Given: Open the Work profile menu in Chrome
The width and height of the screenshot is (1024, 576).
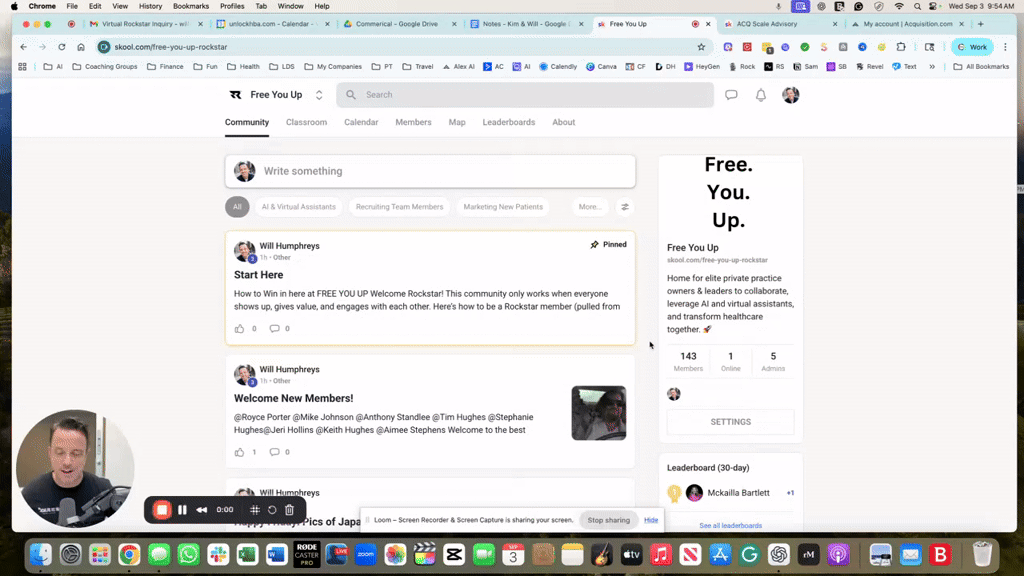Looking at the screenshot, I should point(972,47).
